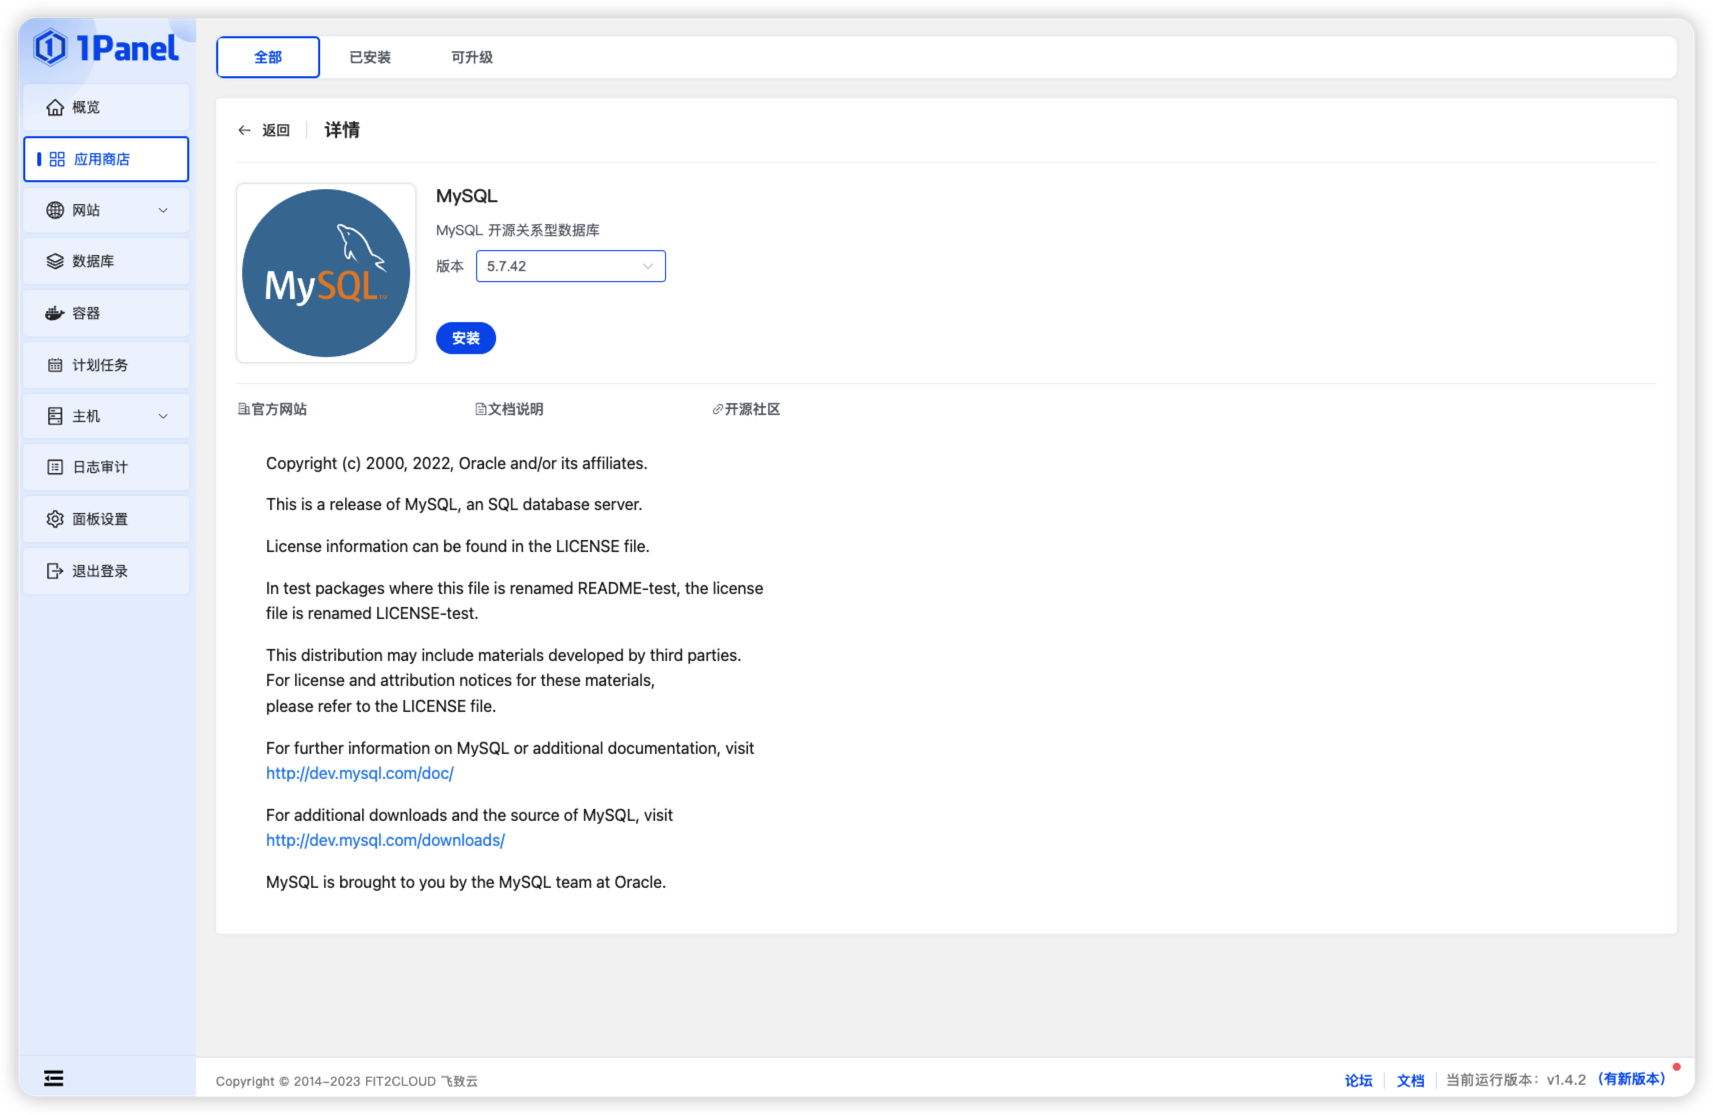
Task: Expand the 主机 submenu chevron
Action: (163, 416)
